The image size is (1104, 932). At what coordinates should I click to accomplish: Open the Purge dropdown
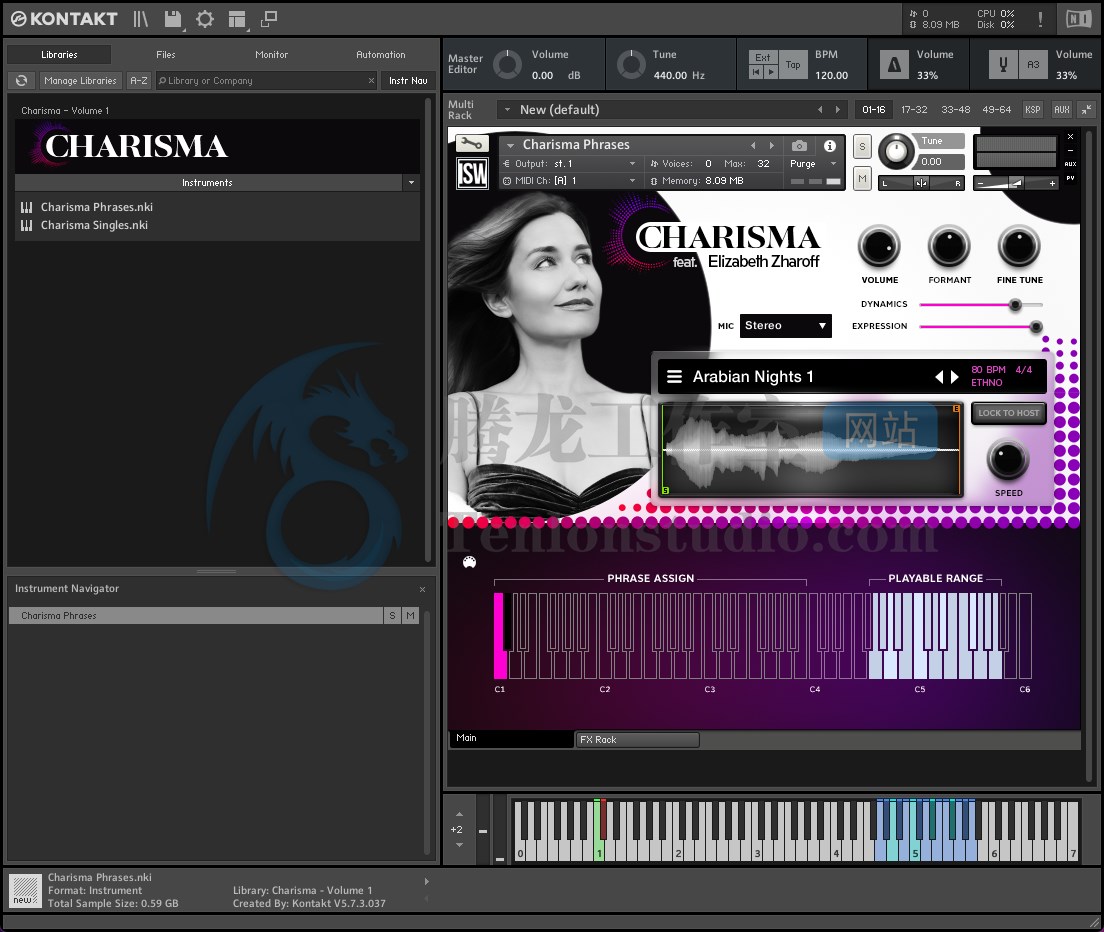point(813,164)
